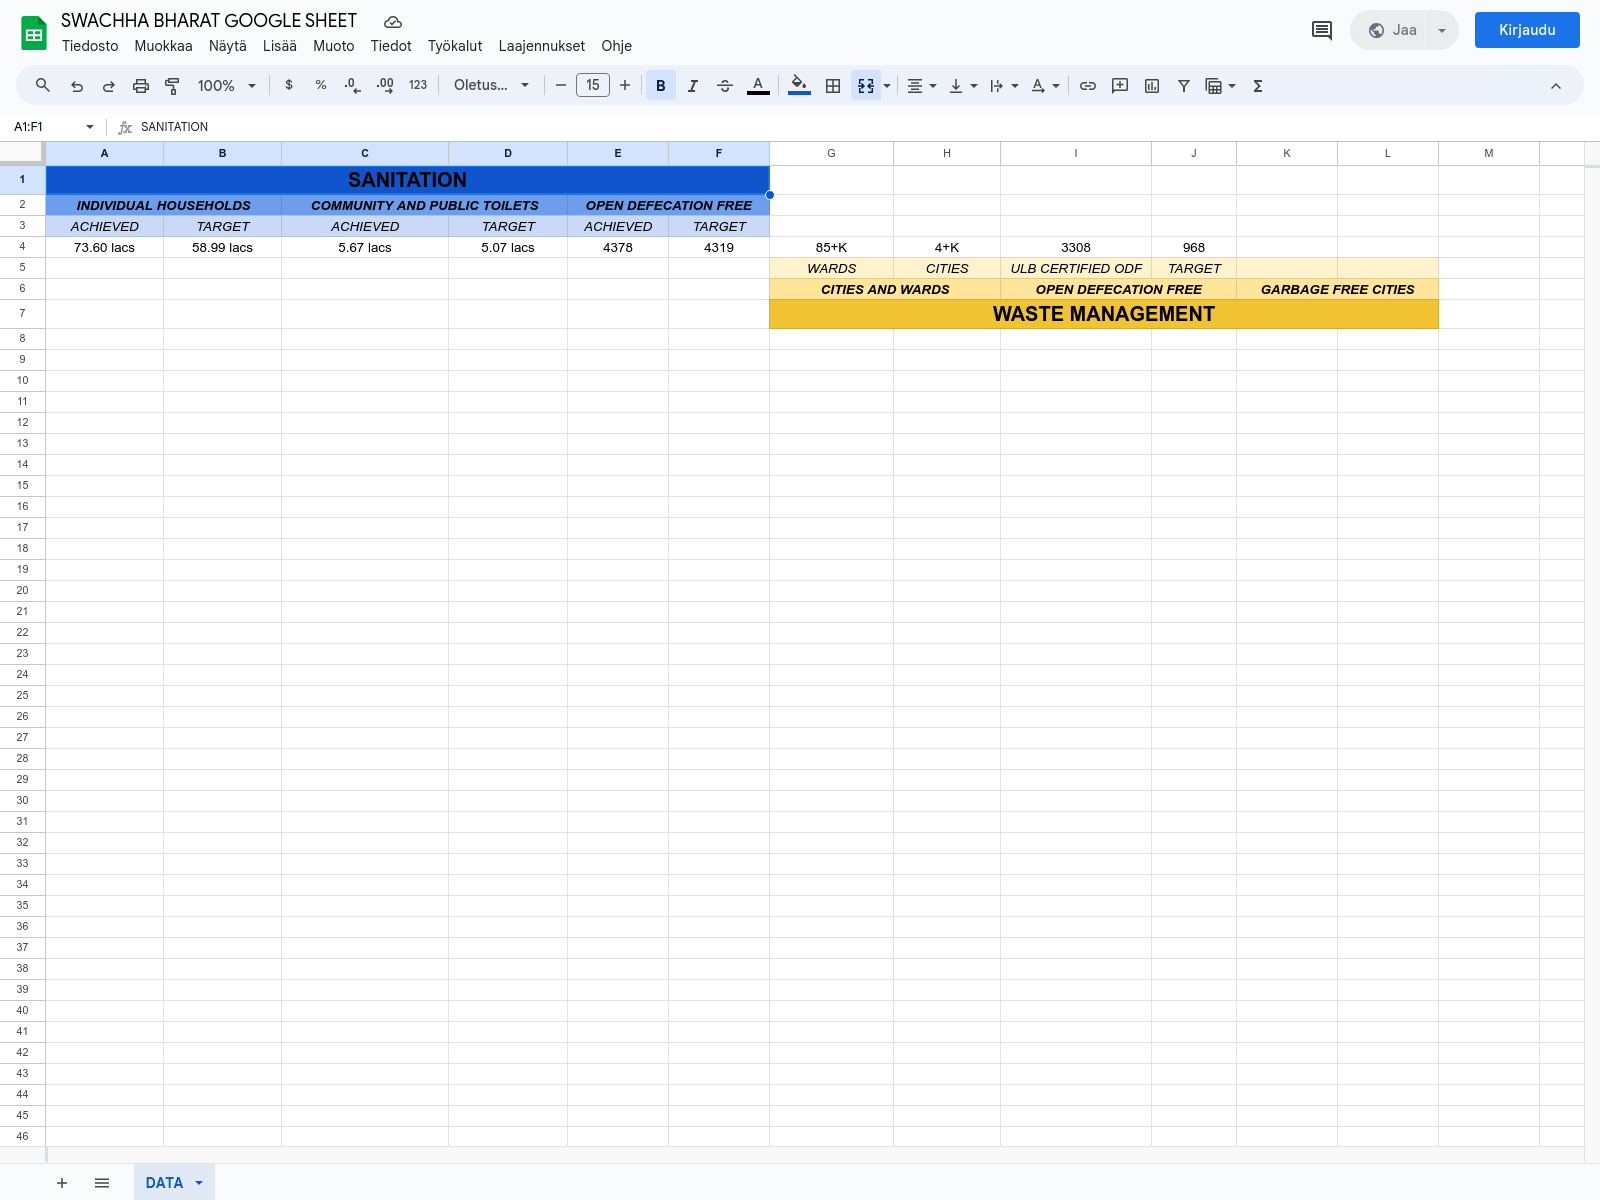The height and width of the screenshot is (1200, 1600).
Task: Open font family Oletus dropdown
Action: (x=491, y=85)
